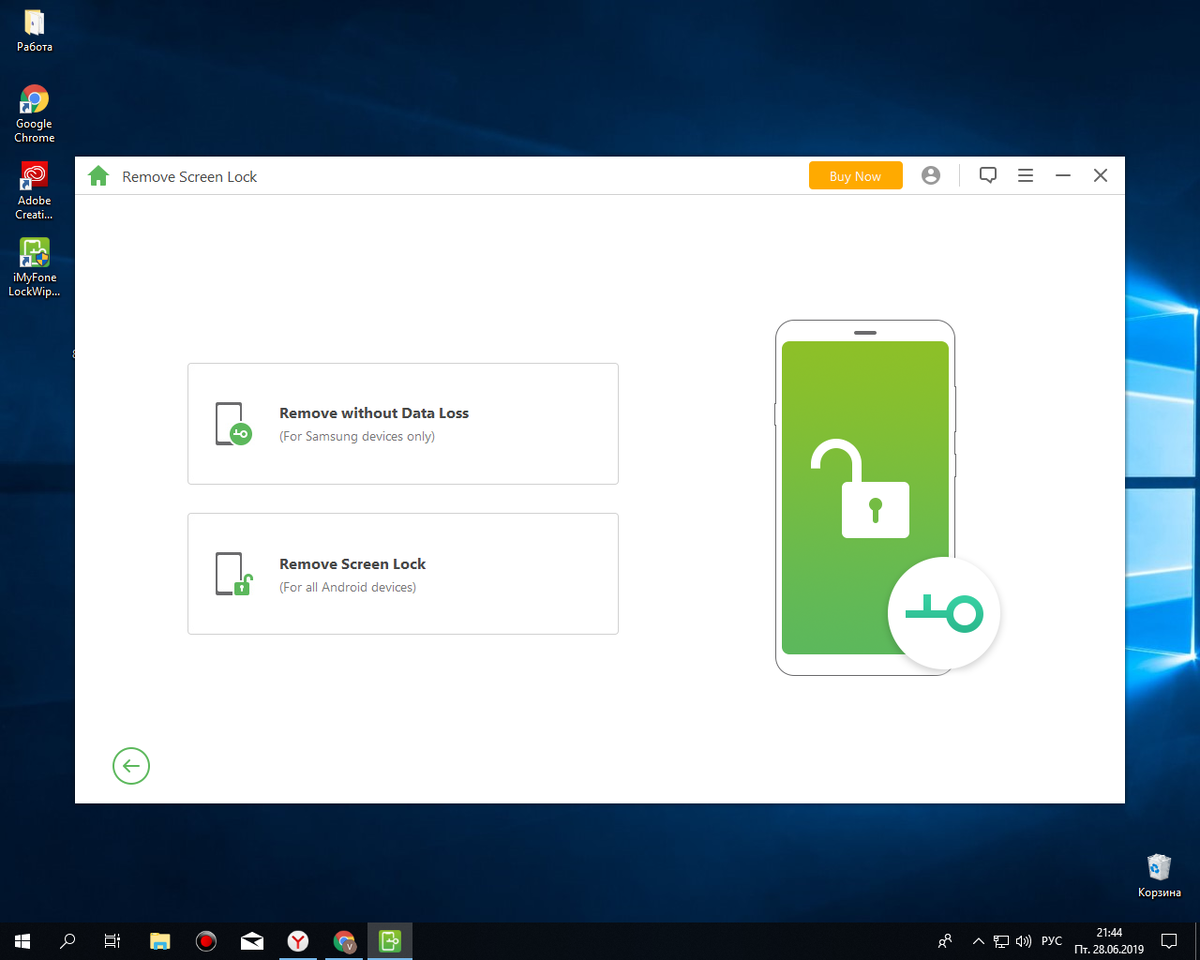Open the clock showing 21:44
The width and height of the screenshot is (1200, 960).
pyautogui.click(x=1108, y=940)
